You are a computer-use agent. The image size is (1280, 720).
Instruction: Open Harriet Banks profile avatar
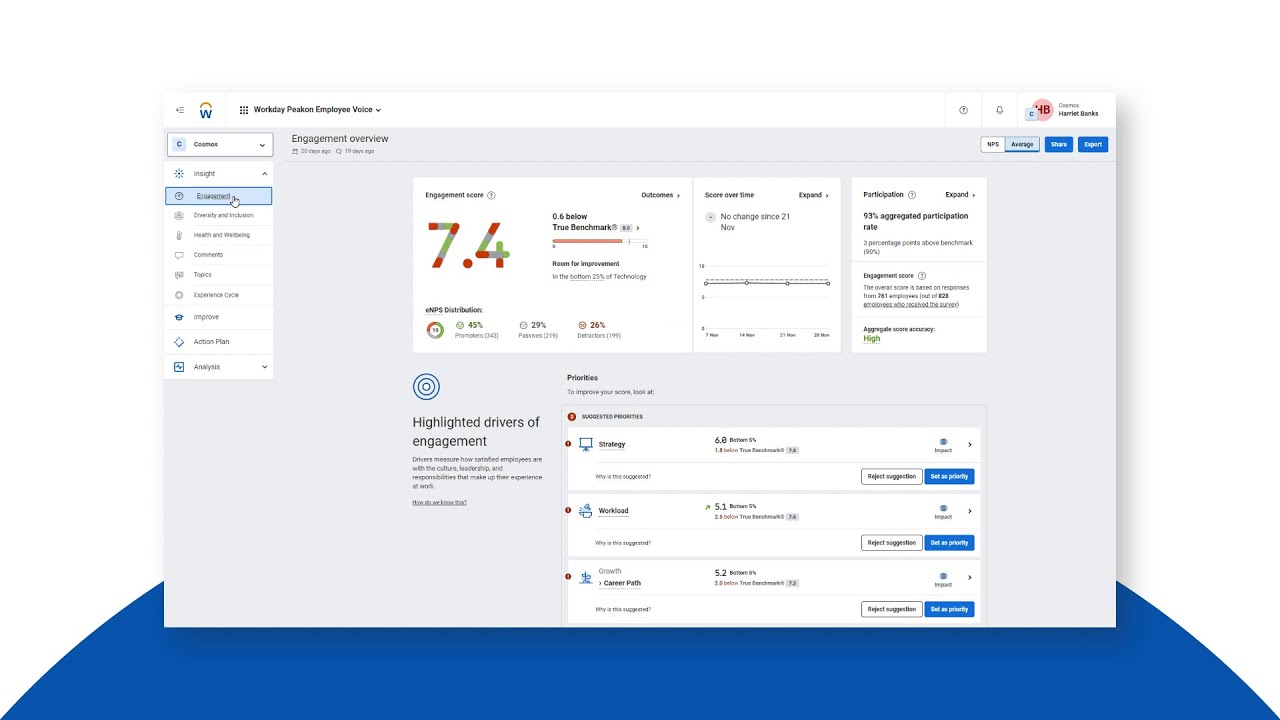click(x=1042, y=109)
